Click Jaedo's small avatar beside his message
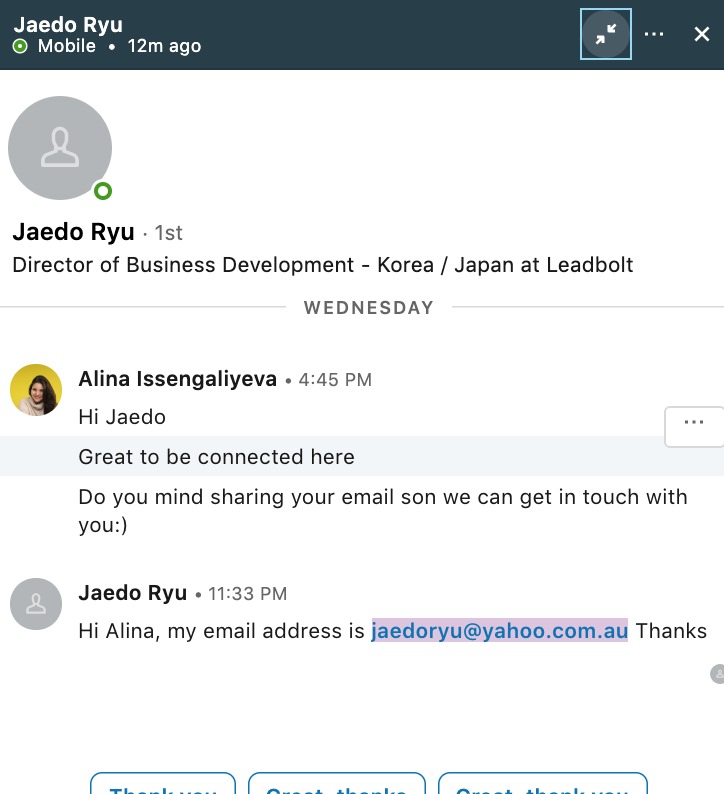This screenshot has height=794, width=724. [x=36, y=603]
